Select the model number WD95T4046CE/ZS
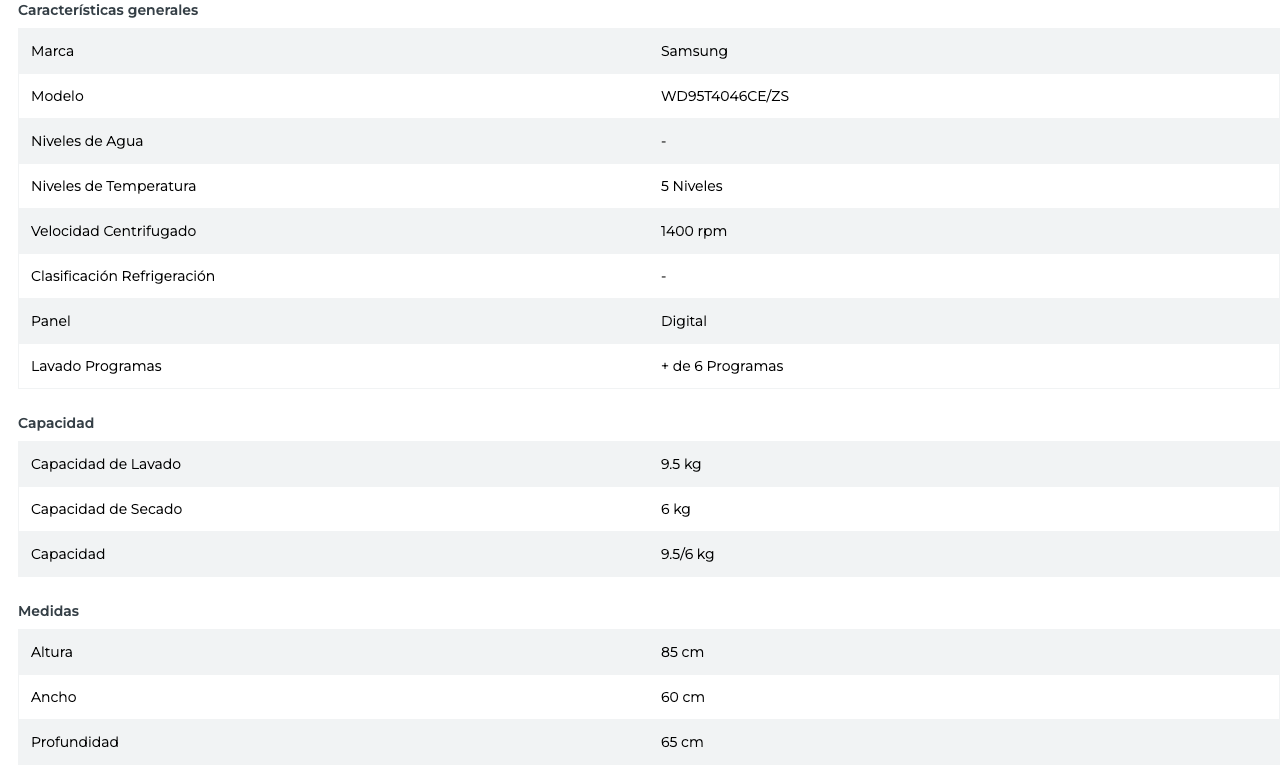This screenshot has width=1287, height=766. click(724, 96)
